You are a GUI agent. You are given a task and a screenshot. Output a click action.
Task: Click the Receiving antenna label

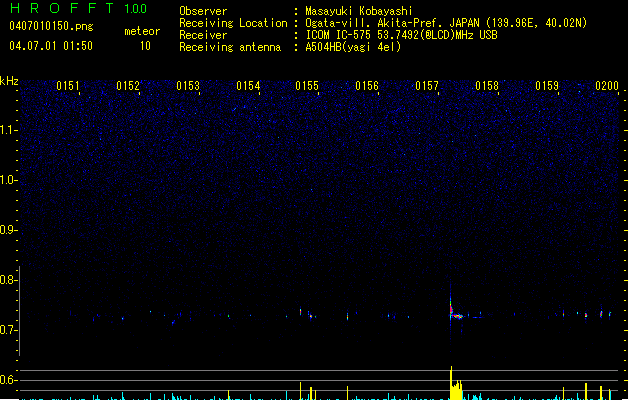coord(230,47)
